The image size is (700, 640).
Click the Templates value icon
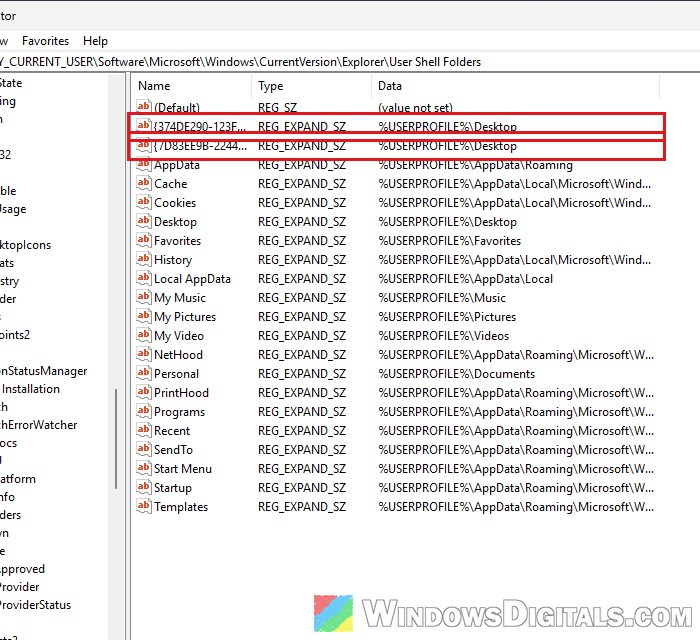143,506
